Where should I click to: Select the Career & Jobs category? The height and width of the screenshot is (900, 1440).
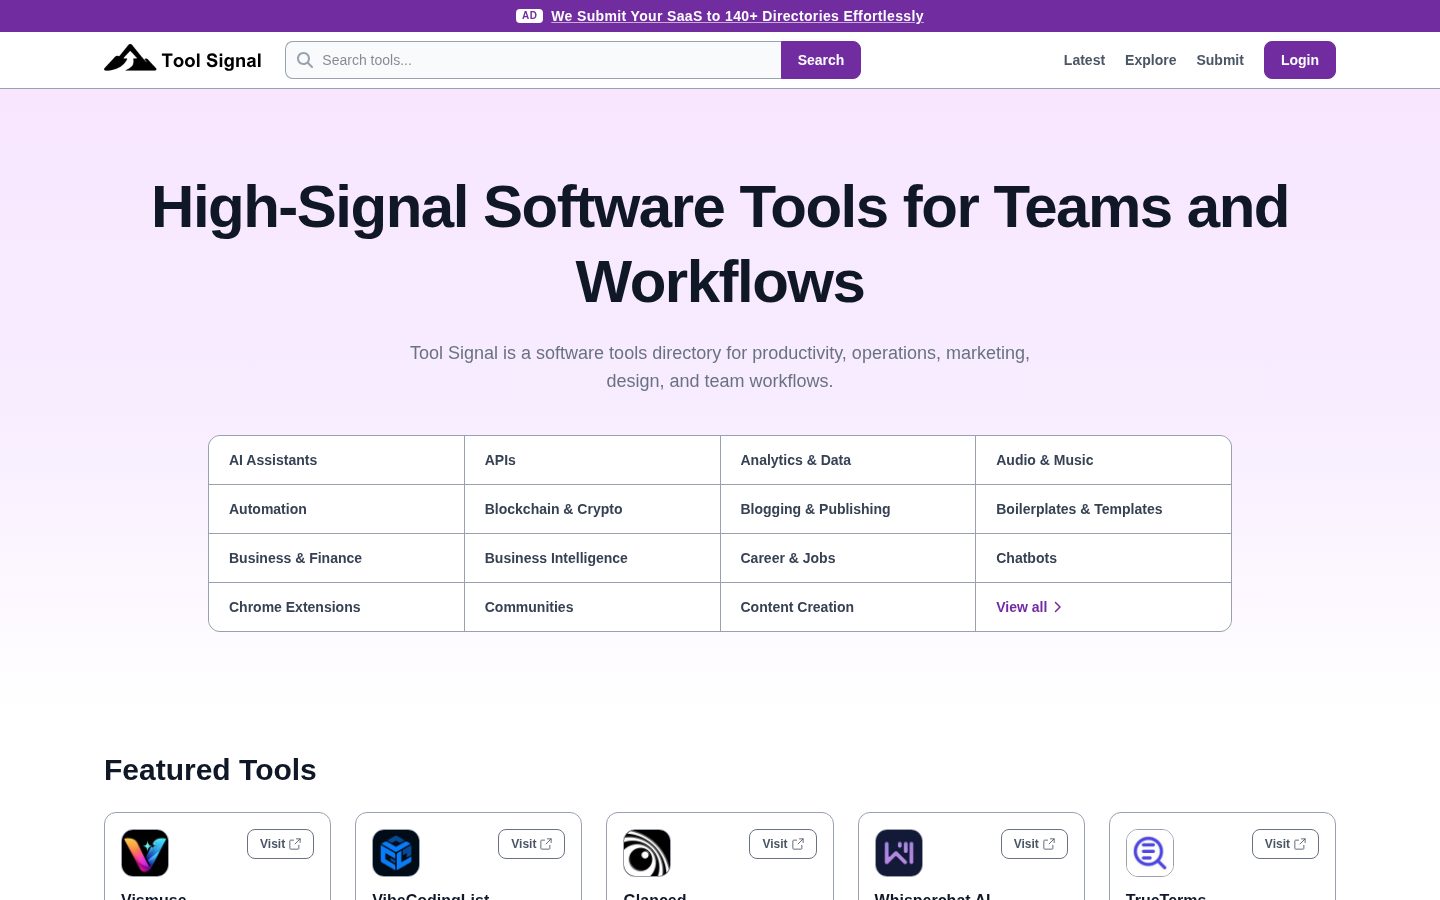(848, 558)
